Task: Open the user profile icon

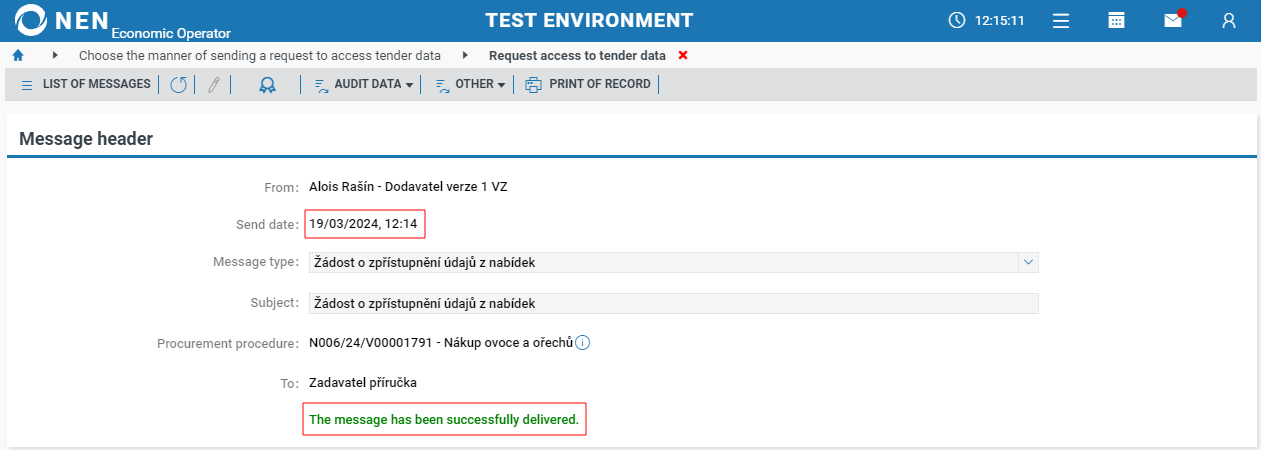Action: 1229,20
